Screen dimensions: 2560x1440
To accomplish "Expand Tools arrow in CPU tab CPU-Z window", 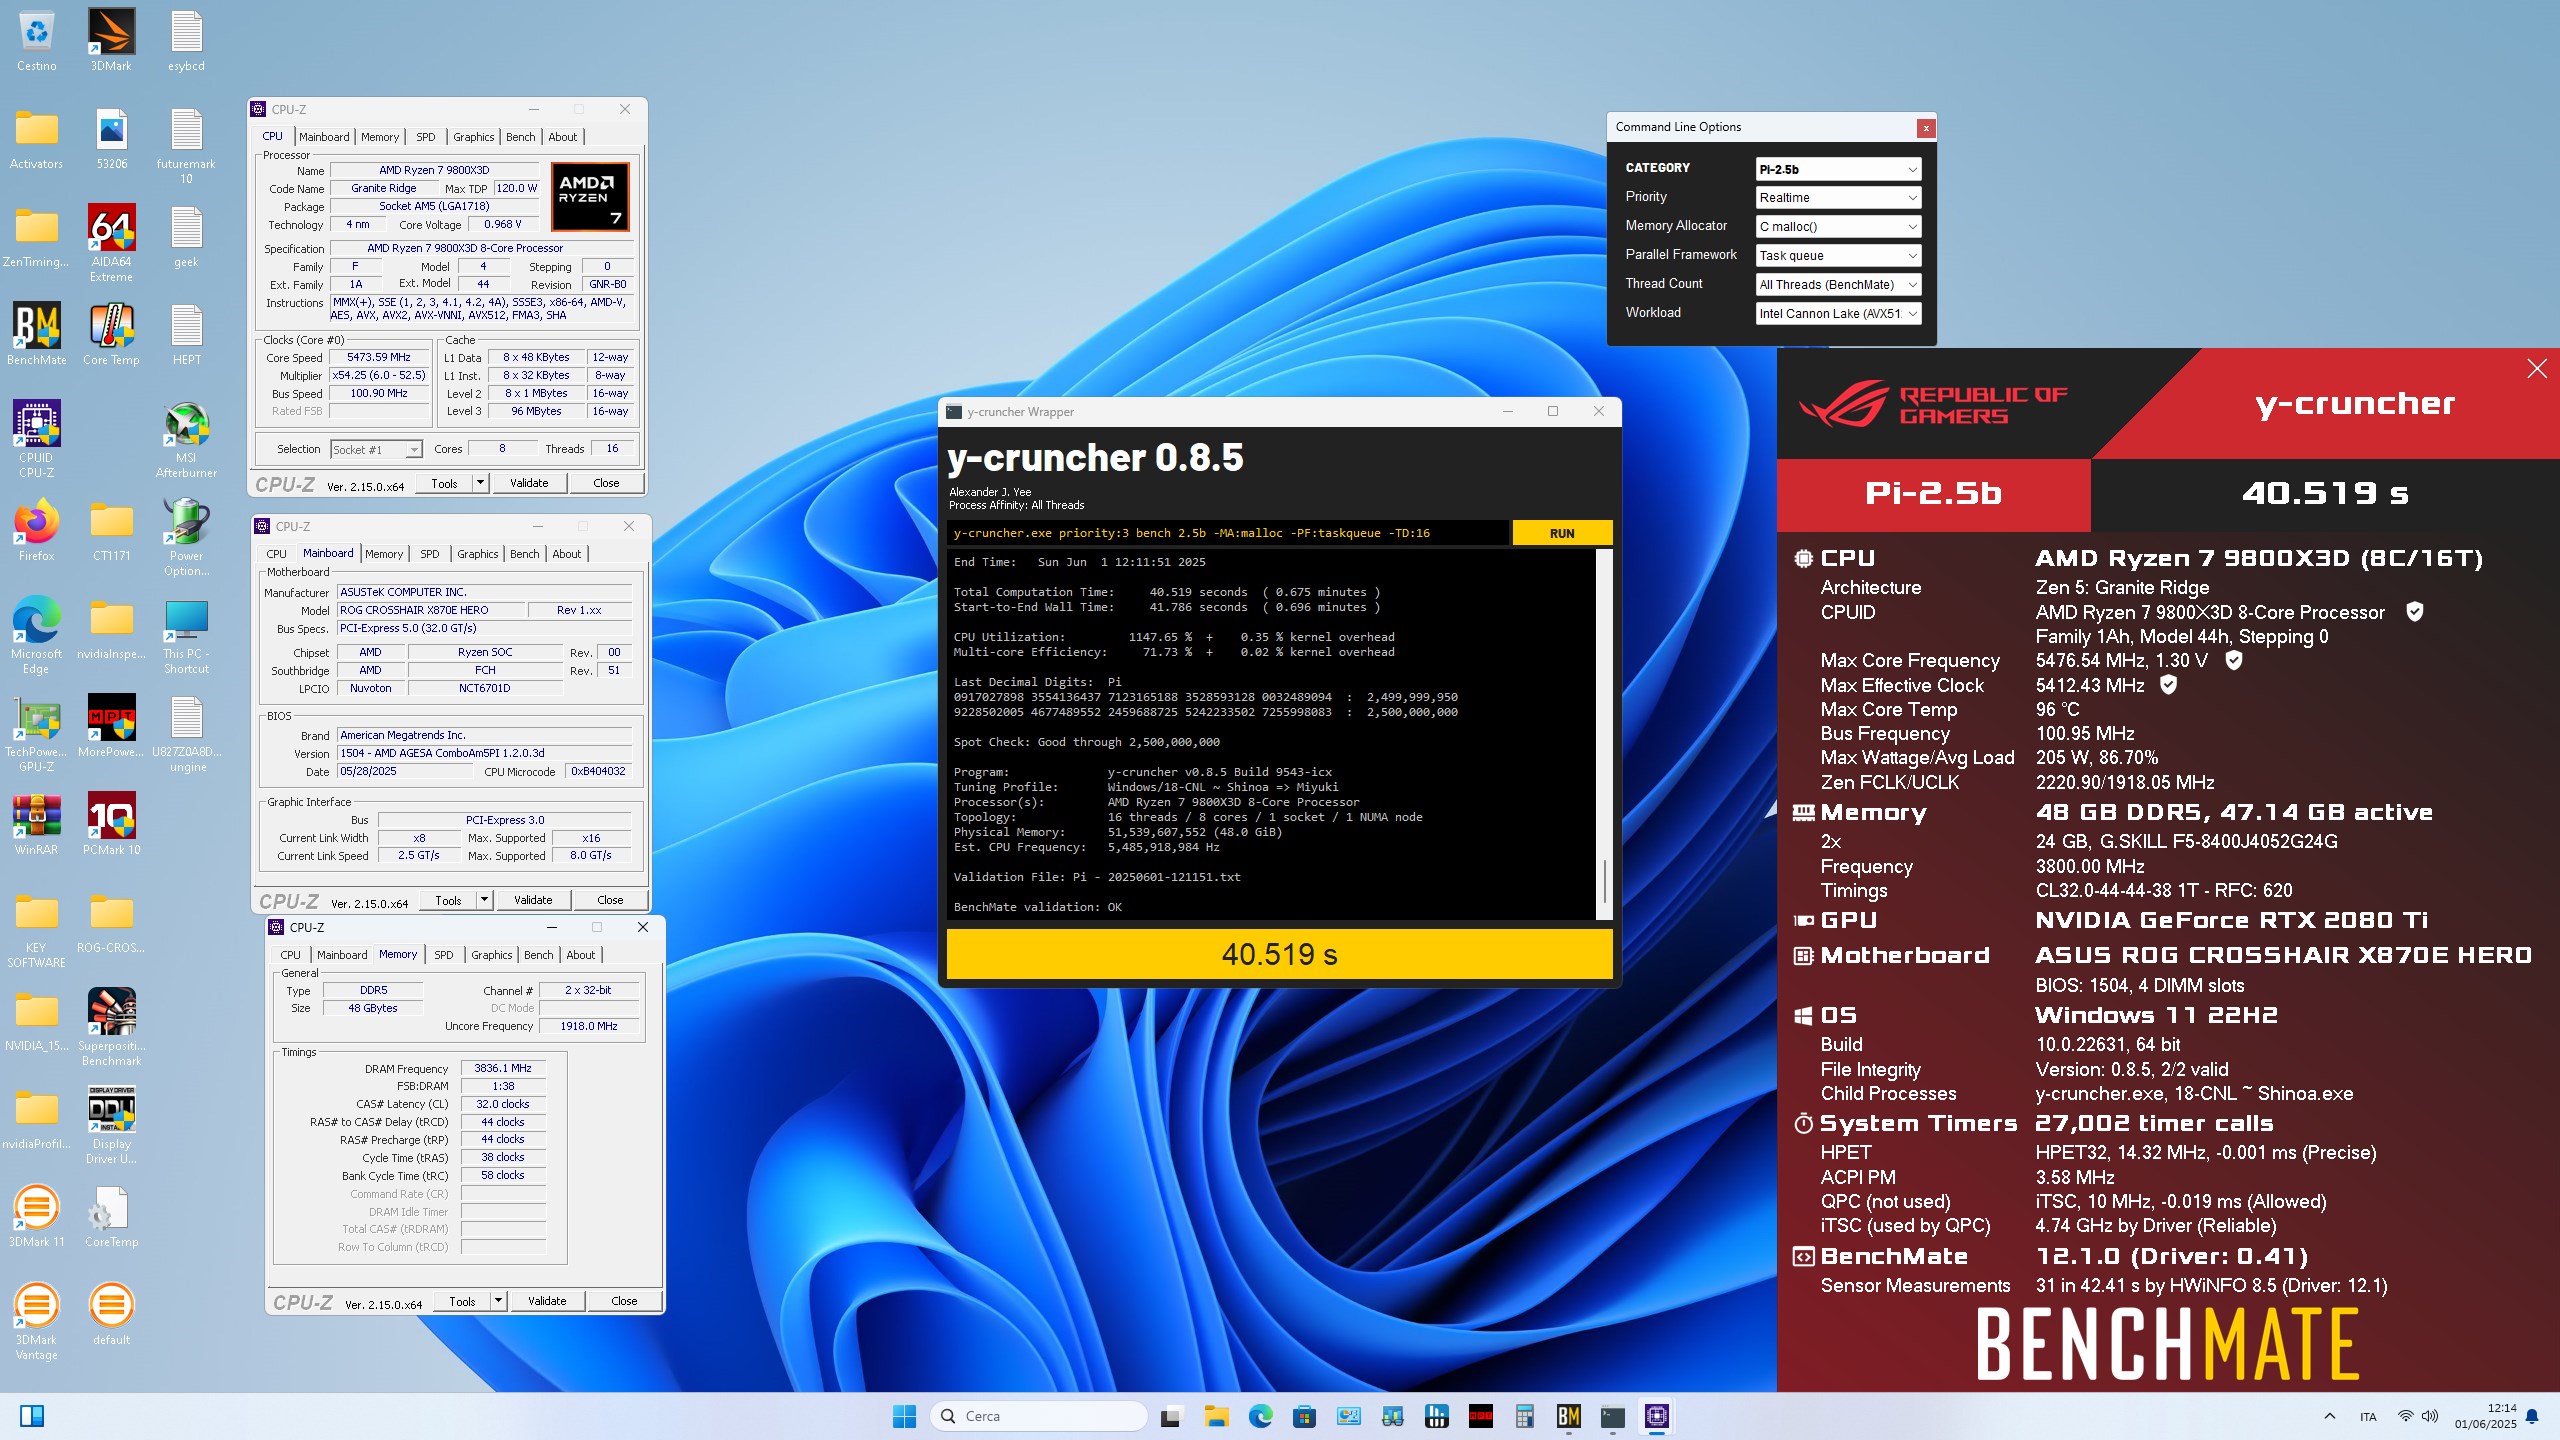I will (480, 483).
